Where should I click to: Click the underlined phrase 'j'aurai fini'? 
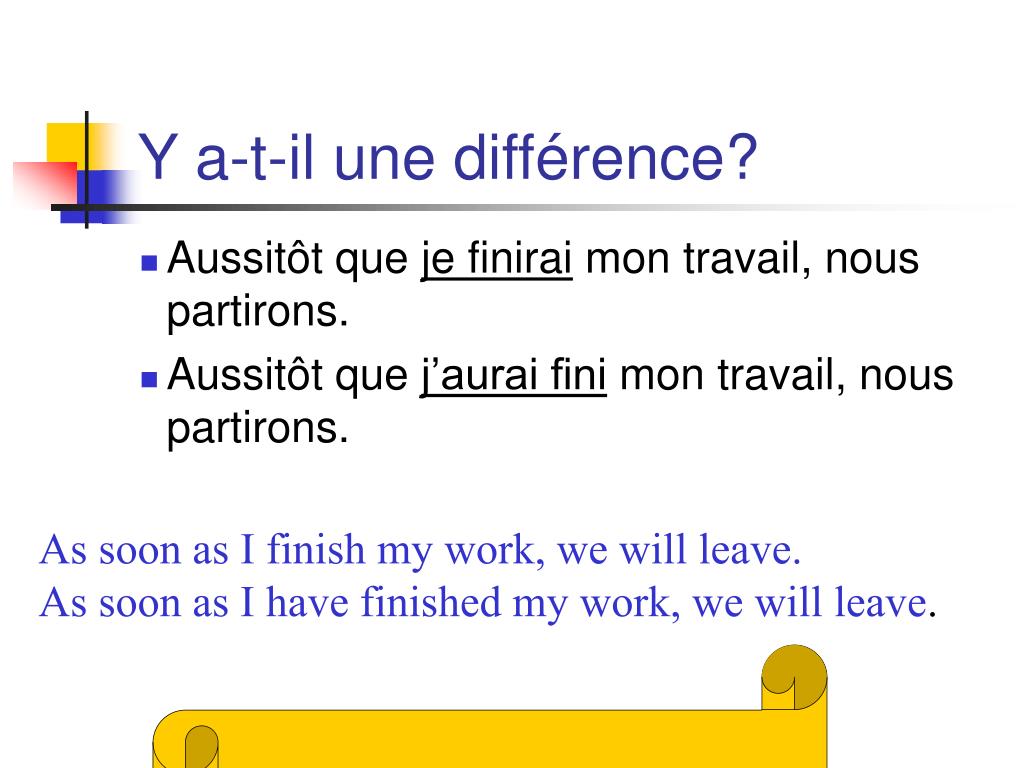513,375
